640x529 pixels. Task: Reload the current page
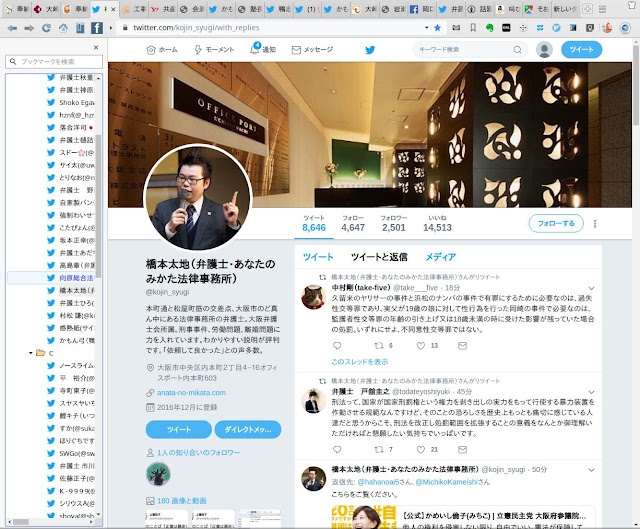pos(46,28)
